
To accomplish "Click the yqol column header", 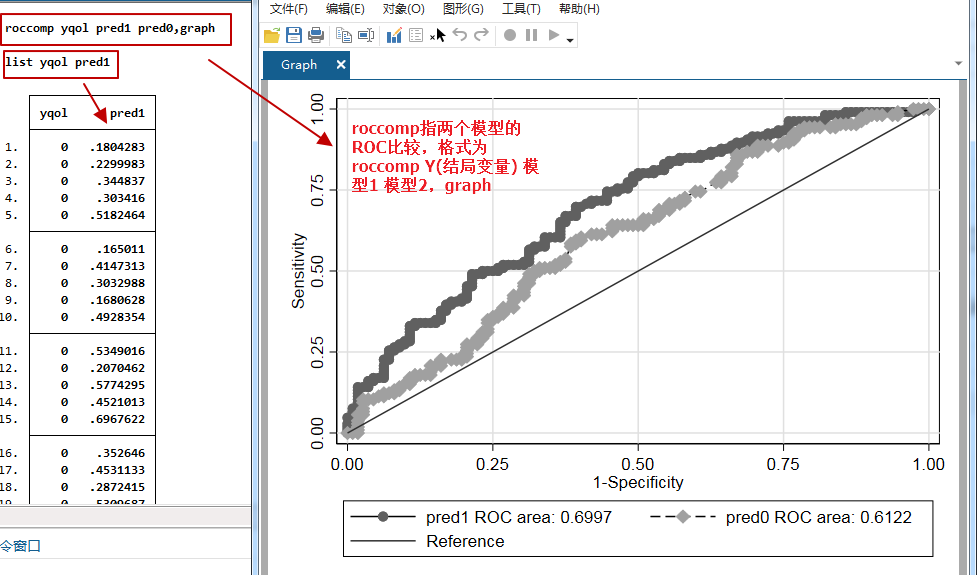I will 54,113.
